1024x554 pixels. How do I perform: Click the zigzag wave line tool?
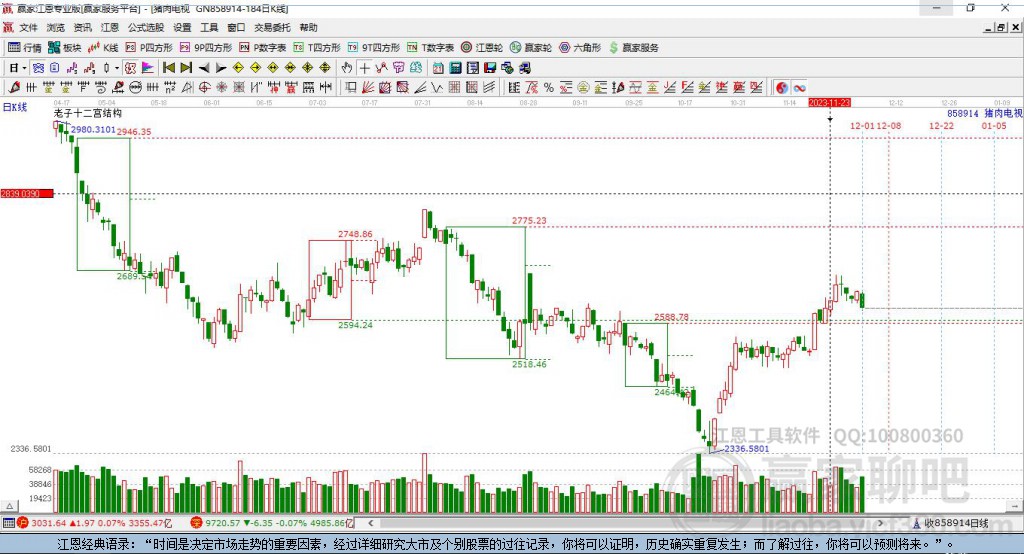tap(437, 88)
